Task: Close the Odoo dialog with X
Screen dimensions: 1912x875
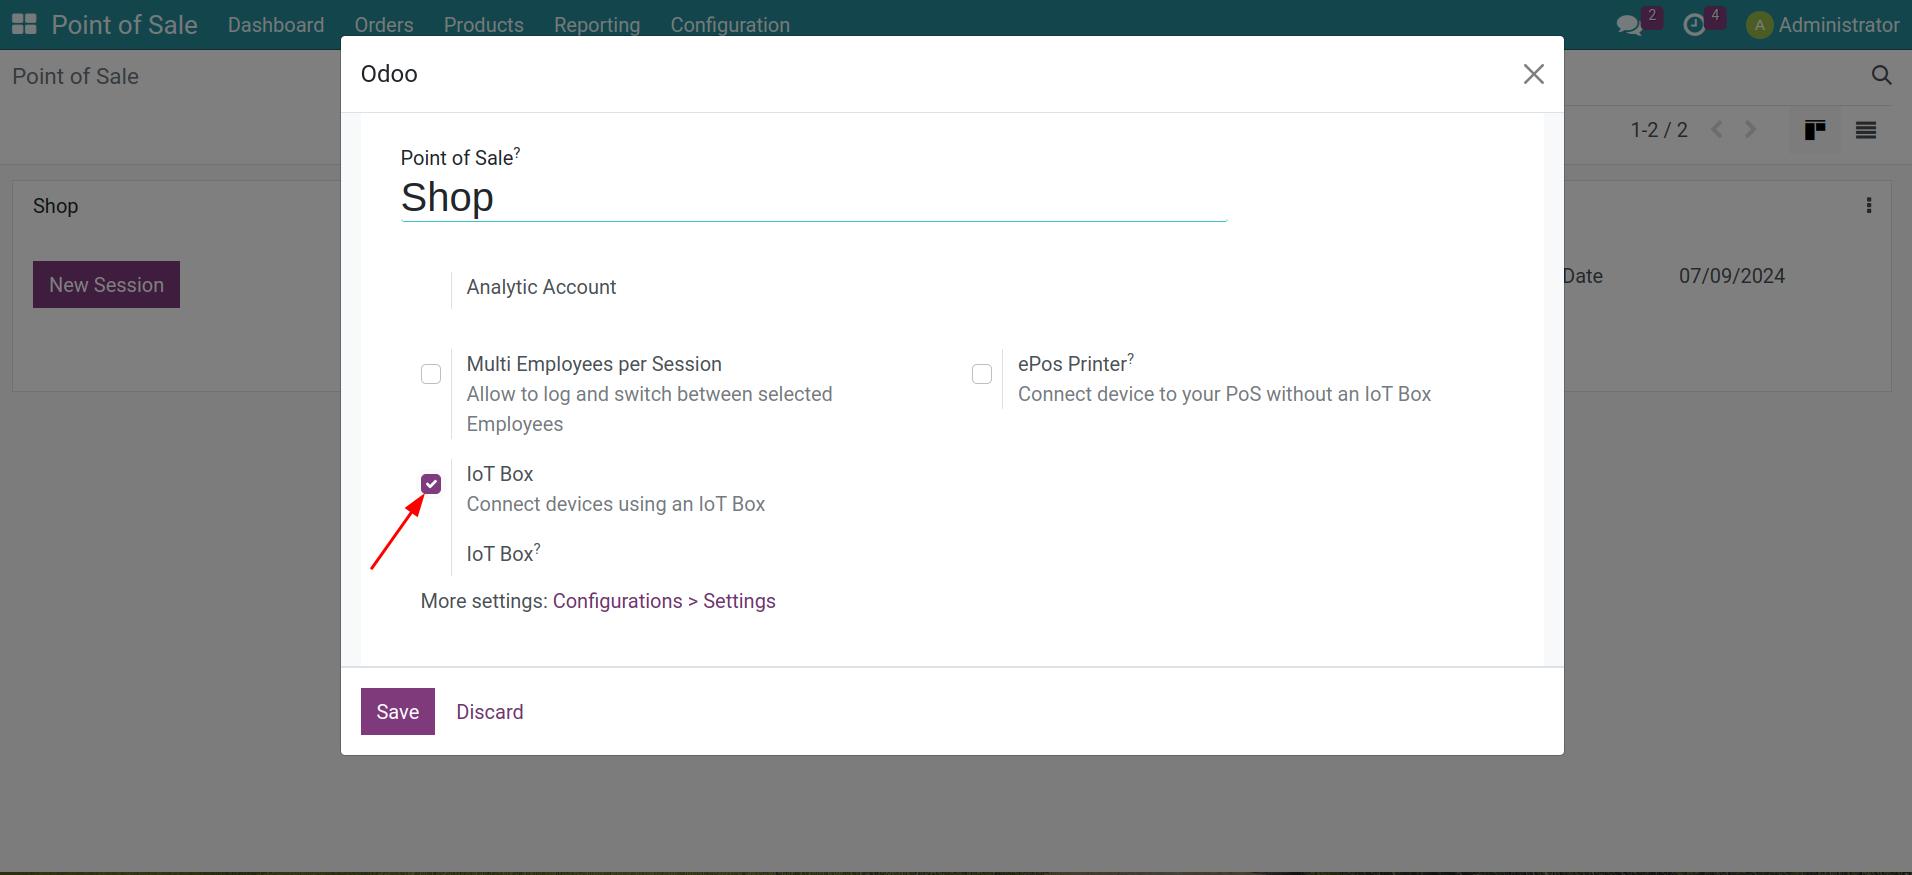Action: pos(1533,74)
